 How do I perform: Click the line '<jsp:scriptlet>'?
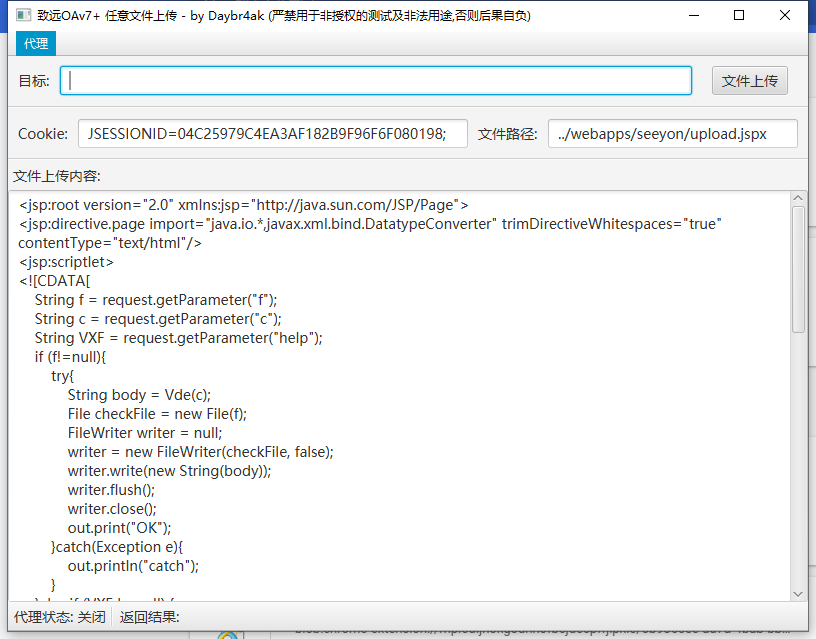[66, 262]
